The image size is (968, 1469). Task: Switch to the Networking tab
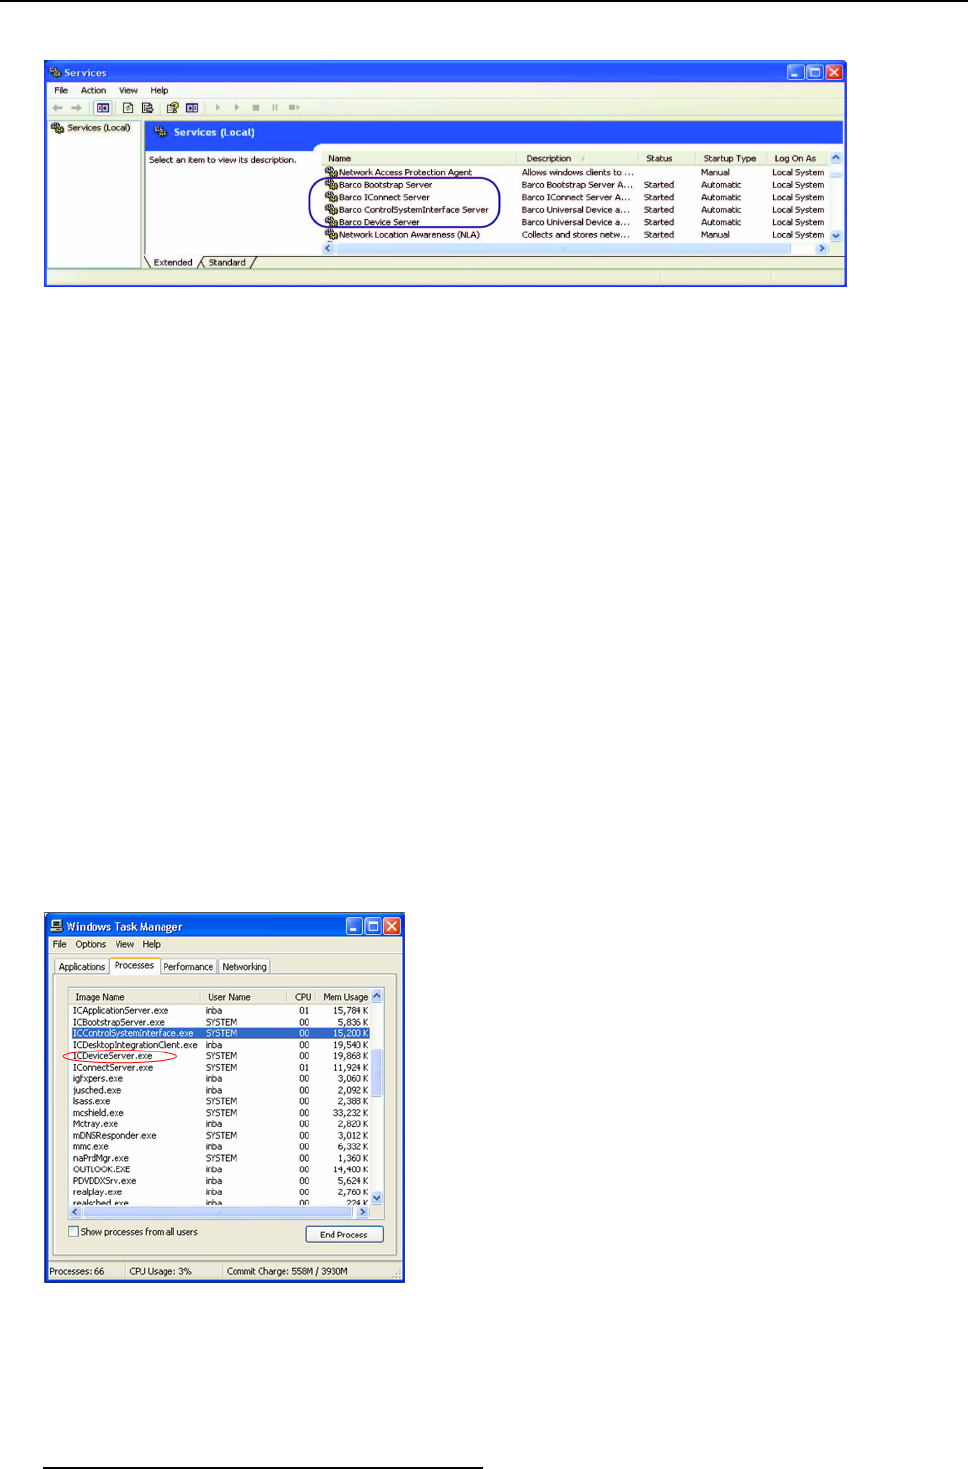point(244,967)
